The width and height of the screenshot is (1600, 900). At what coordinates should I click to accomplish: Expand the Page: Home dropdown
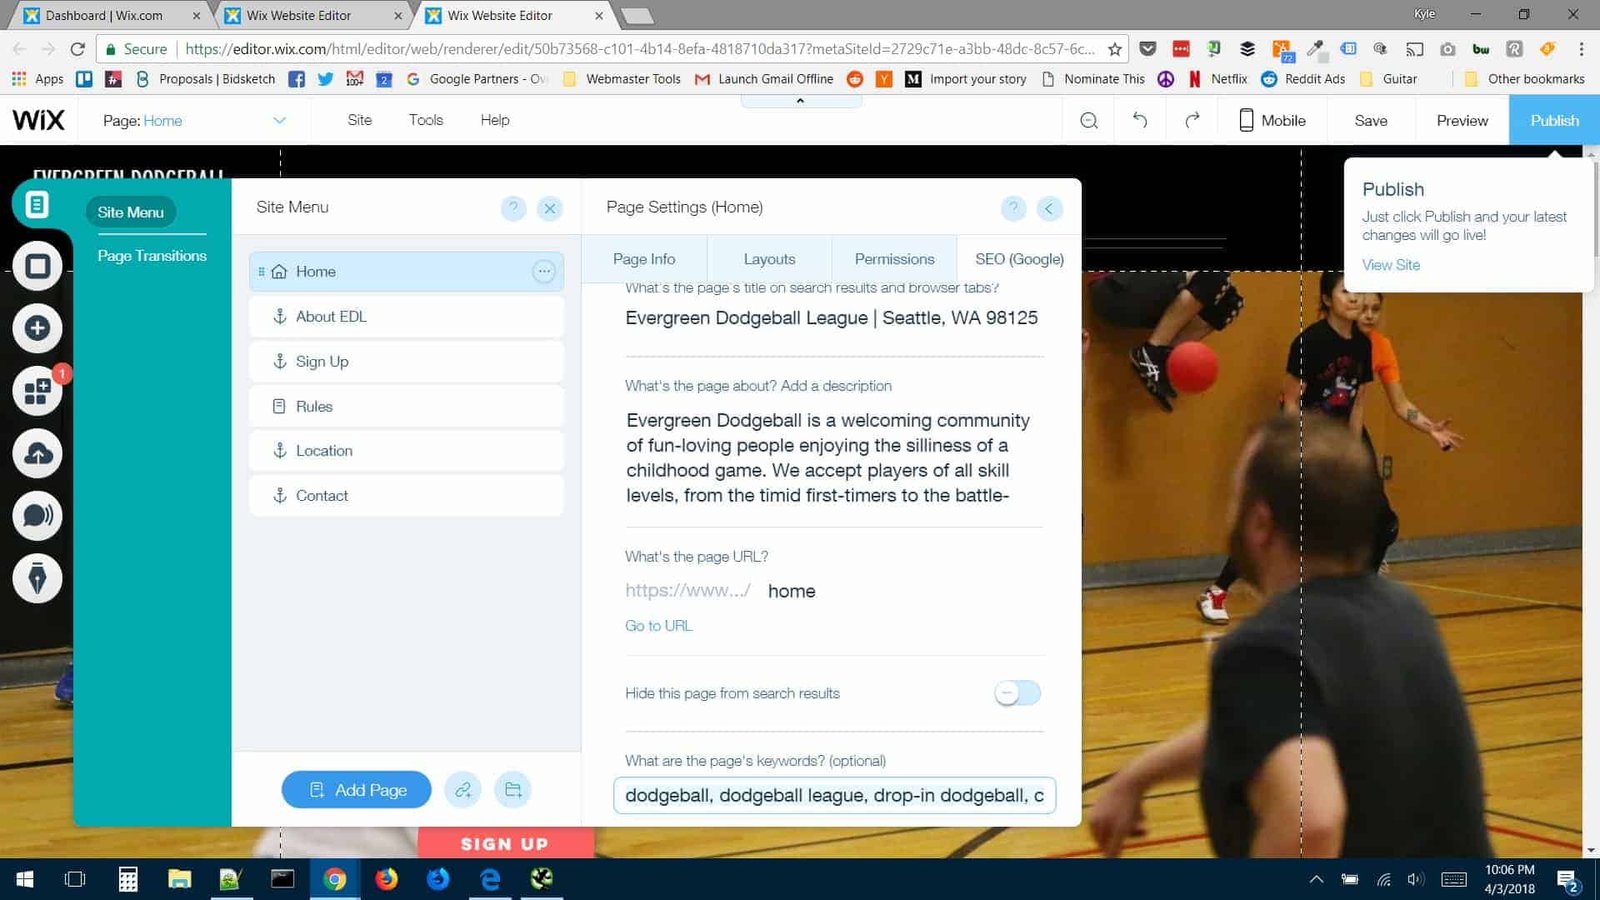(x=279, y=120)
